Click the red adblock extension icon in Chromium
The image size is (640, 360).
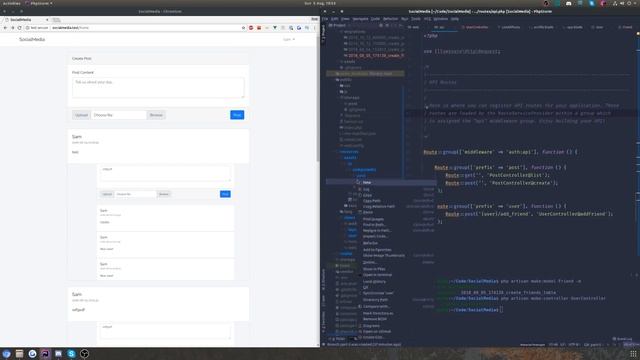tap(251, 28)
